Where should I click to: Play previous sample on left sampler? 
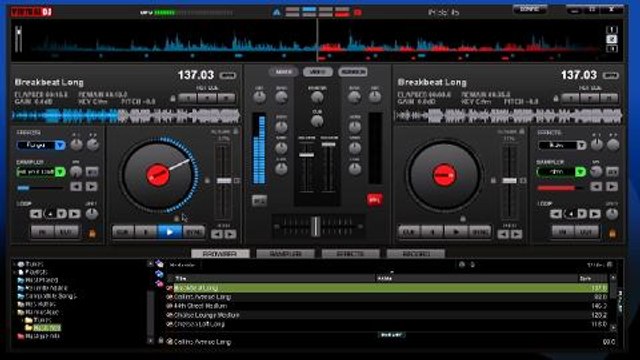pos(76,187)
